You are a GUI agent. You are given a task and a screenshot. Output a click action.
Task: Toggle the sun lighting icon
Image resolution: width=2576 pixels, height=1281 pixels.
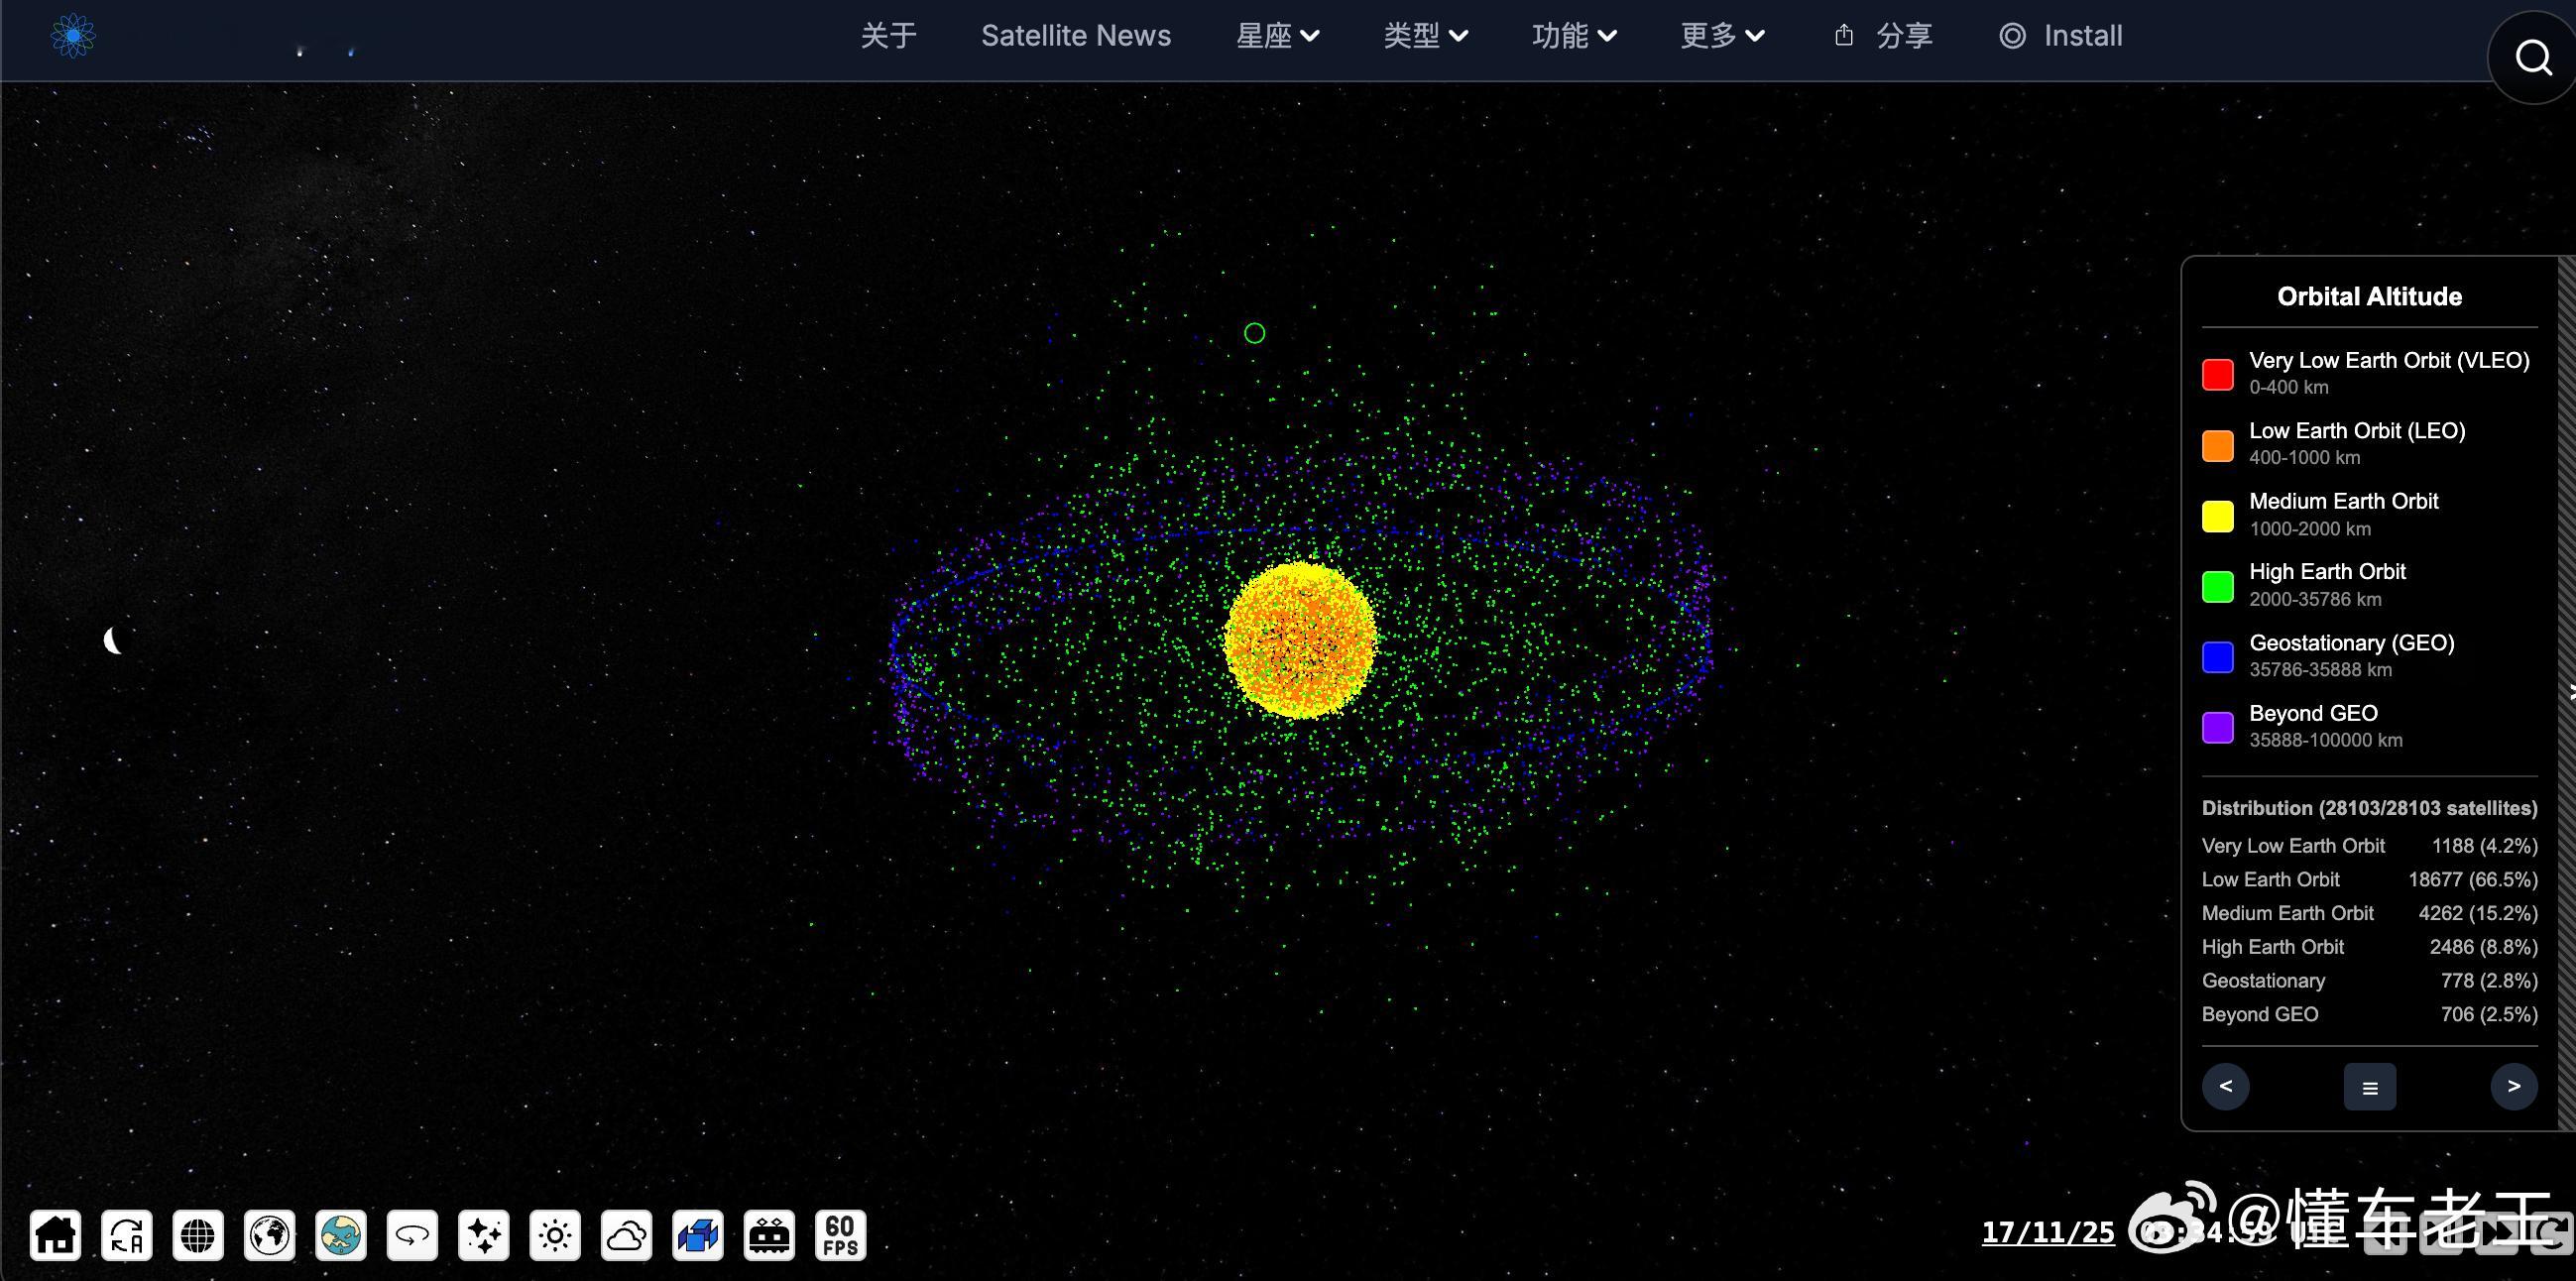point(555,1235)
